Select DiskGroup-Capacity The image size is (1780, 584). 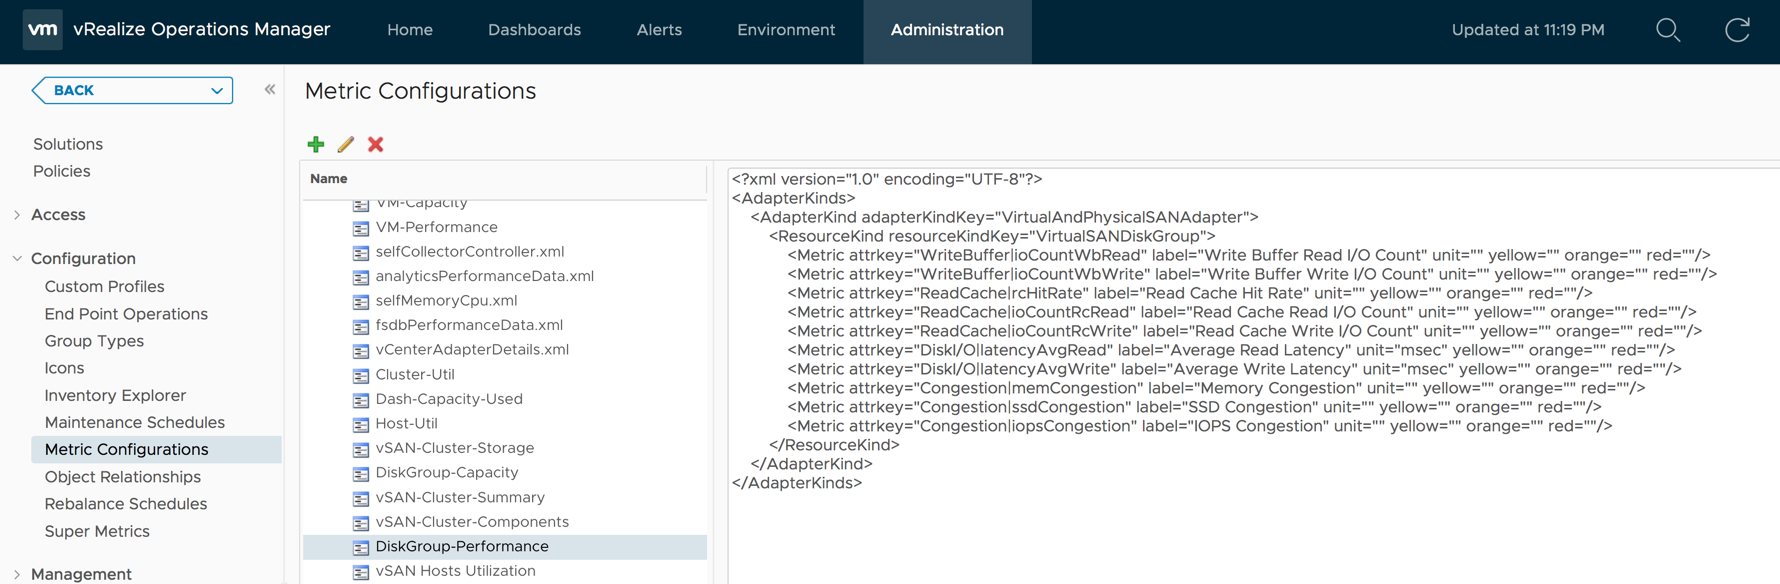click(447, 472)
